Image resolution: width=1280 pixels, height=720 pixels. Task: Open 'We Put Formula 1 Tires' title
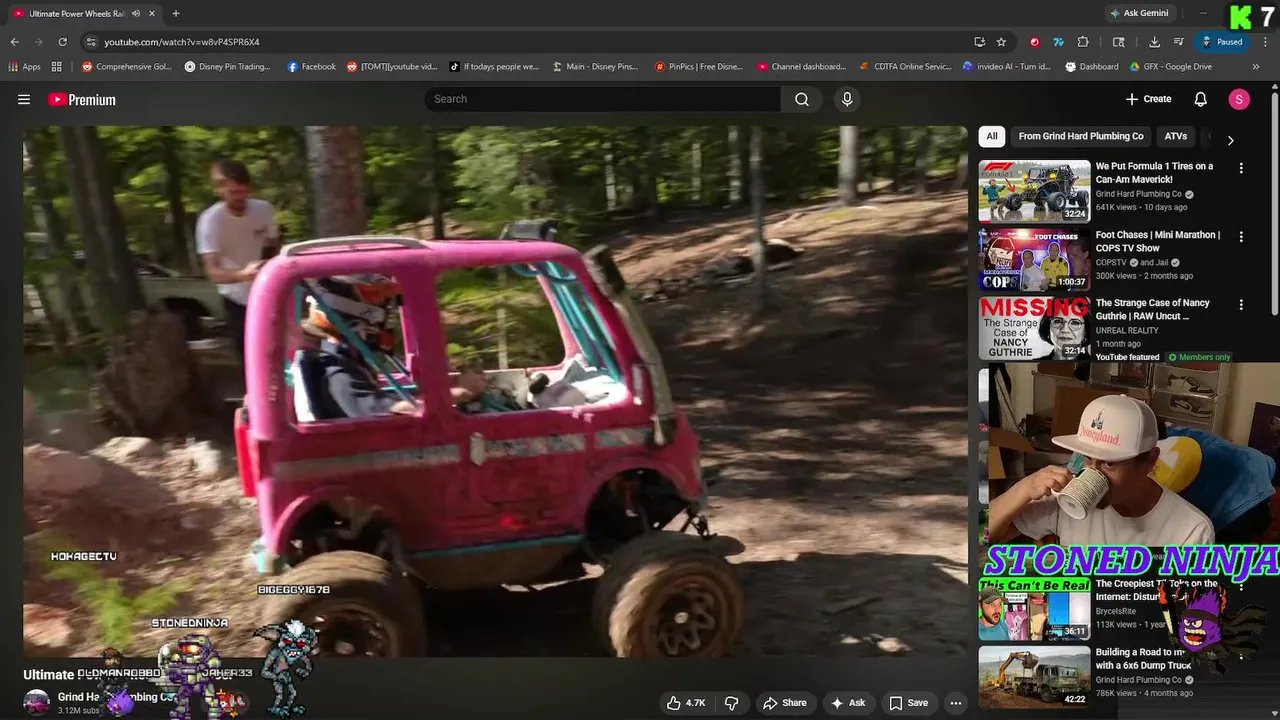coord(1154,173)
